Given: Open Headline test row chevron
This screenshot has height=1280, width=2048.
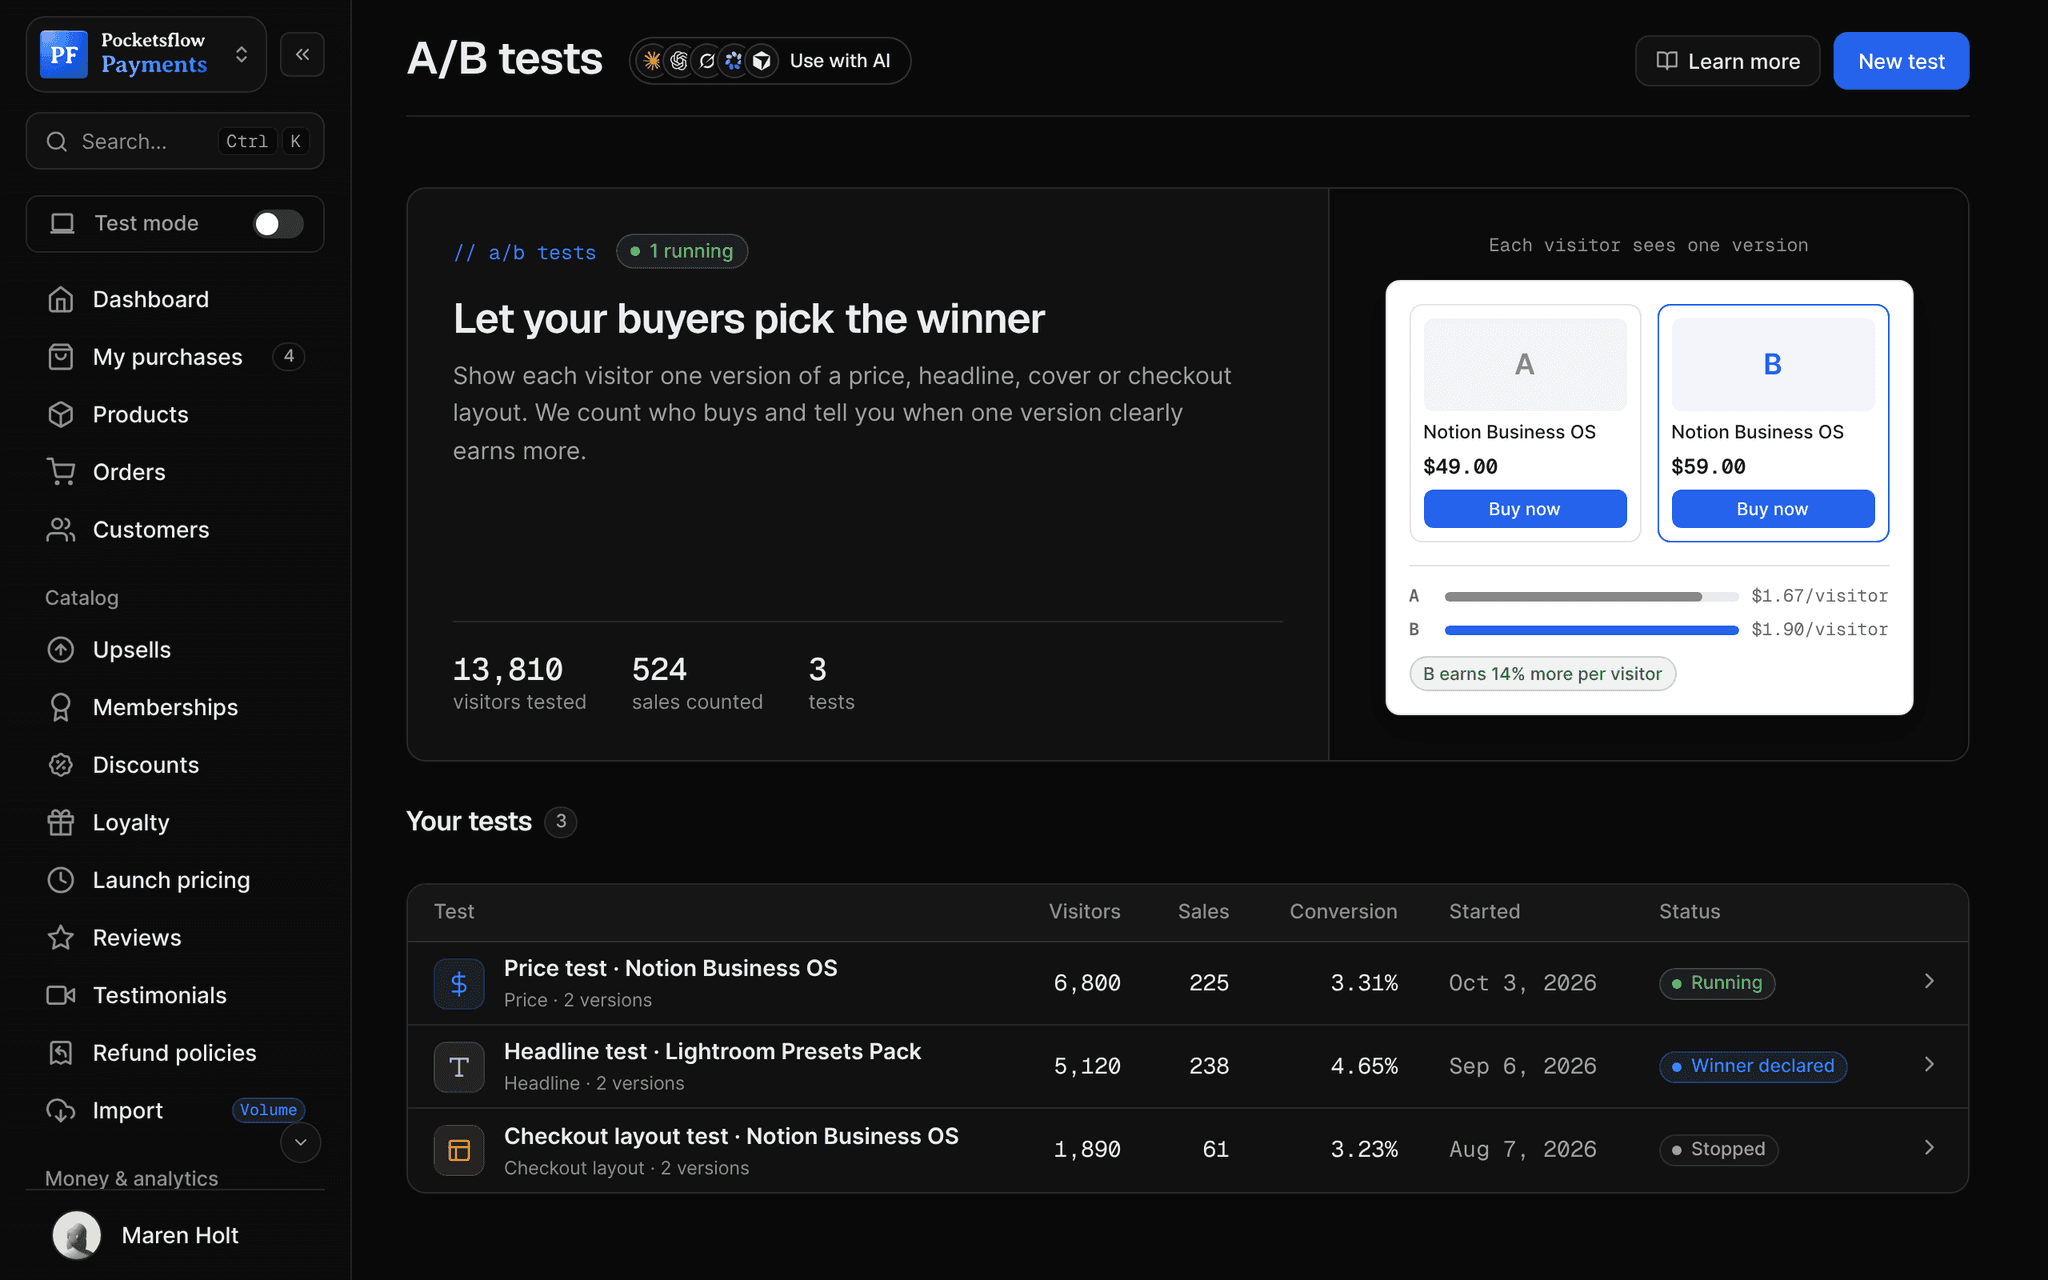Looking at the screenshot, I should pos(1929,1065).
